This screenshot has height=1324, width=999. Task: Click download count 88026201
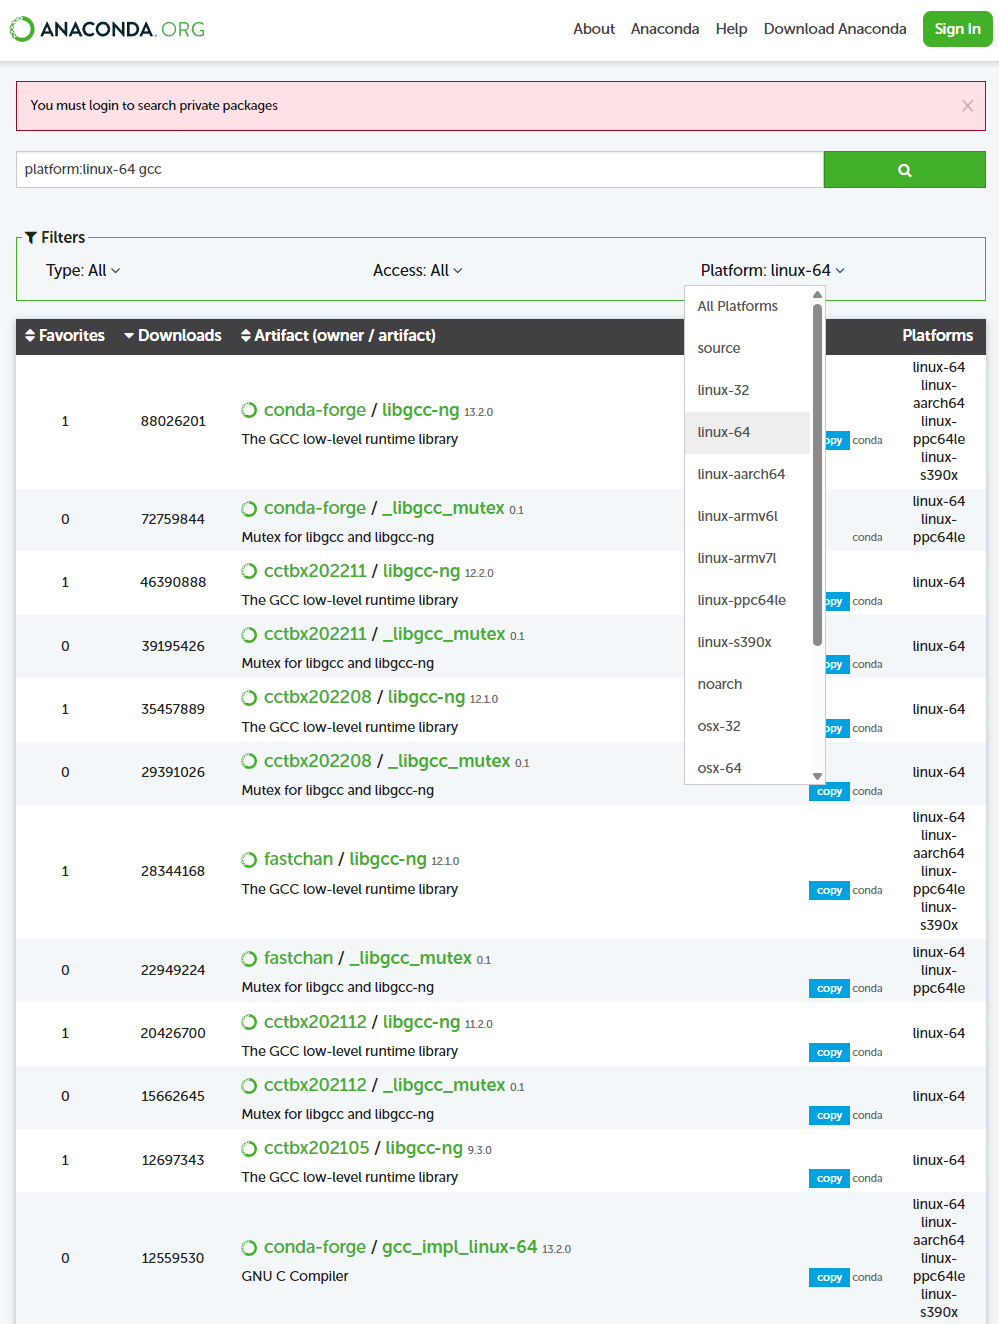173,422
